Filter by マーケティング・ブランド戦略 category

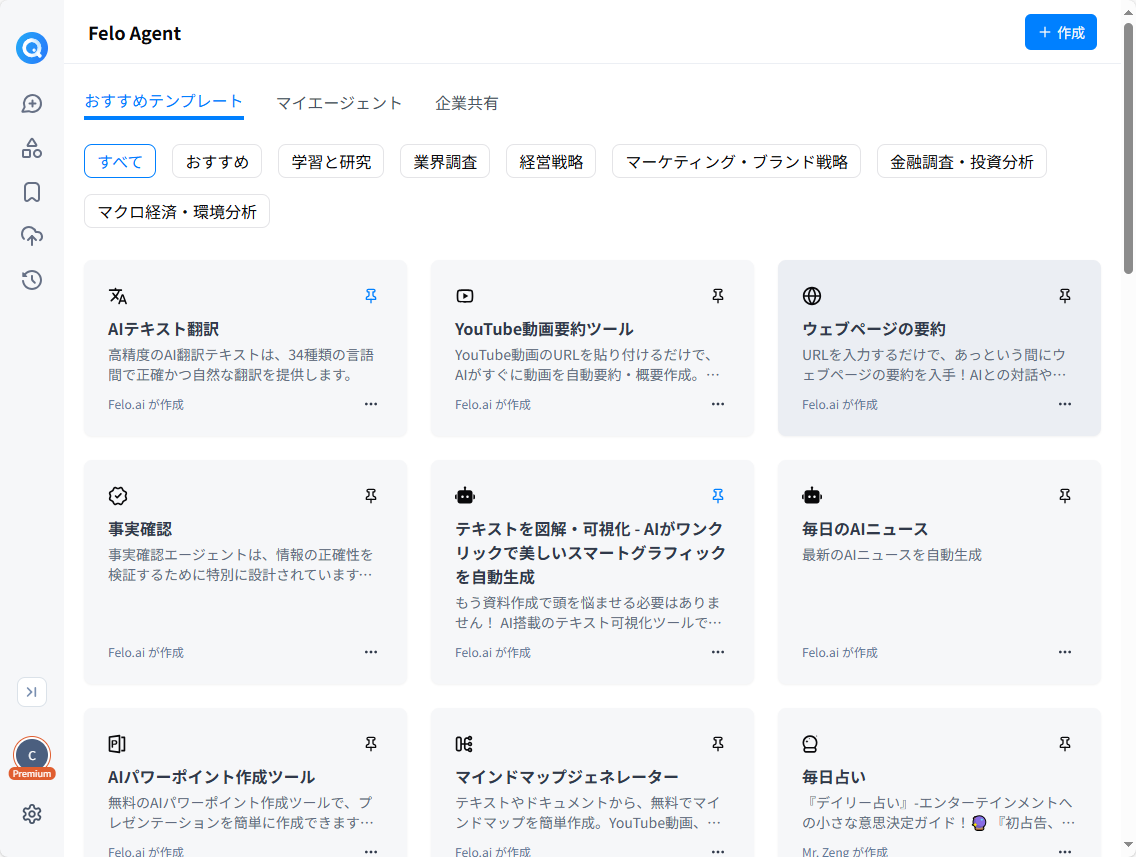tap(737, 162)
